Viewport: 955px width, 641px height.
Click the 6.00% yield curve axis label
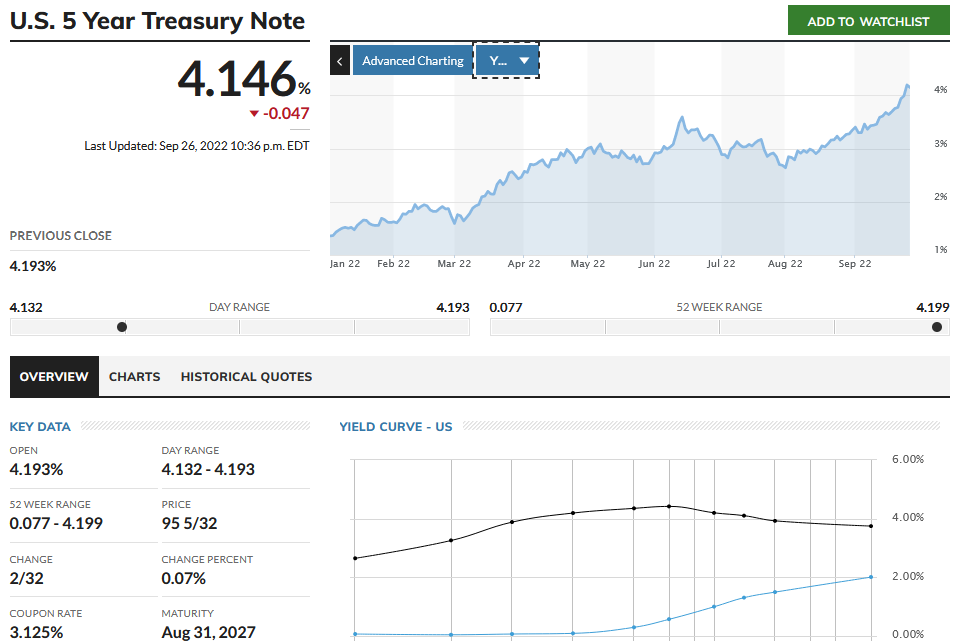pos(908,459)
